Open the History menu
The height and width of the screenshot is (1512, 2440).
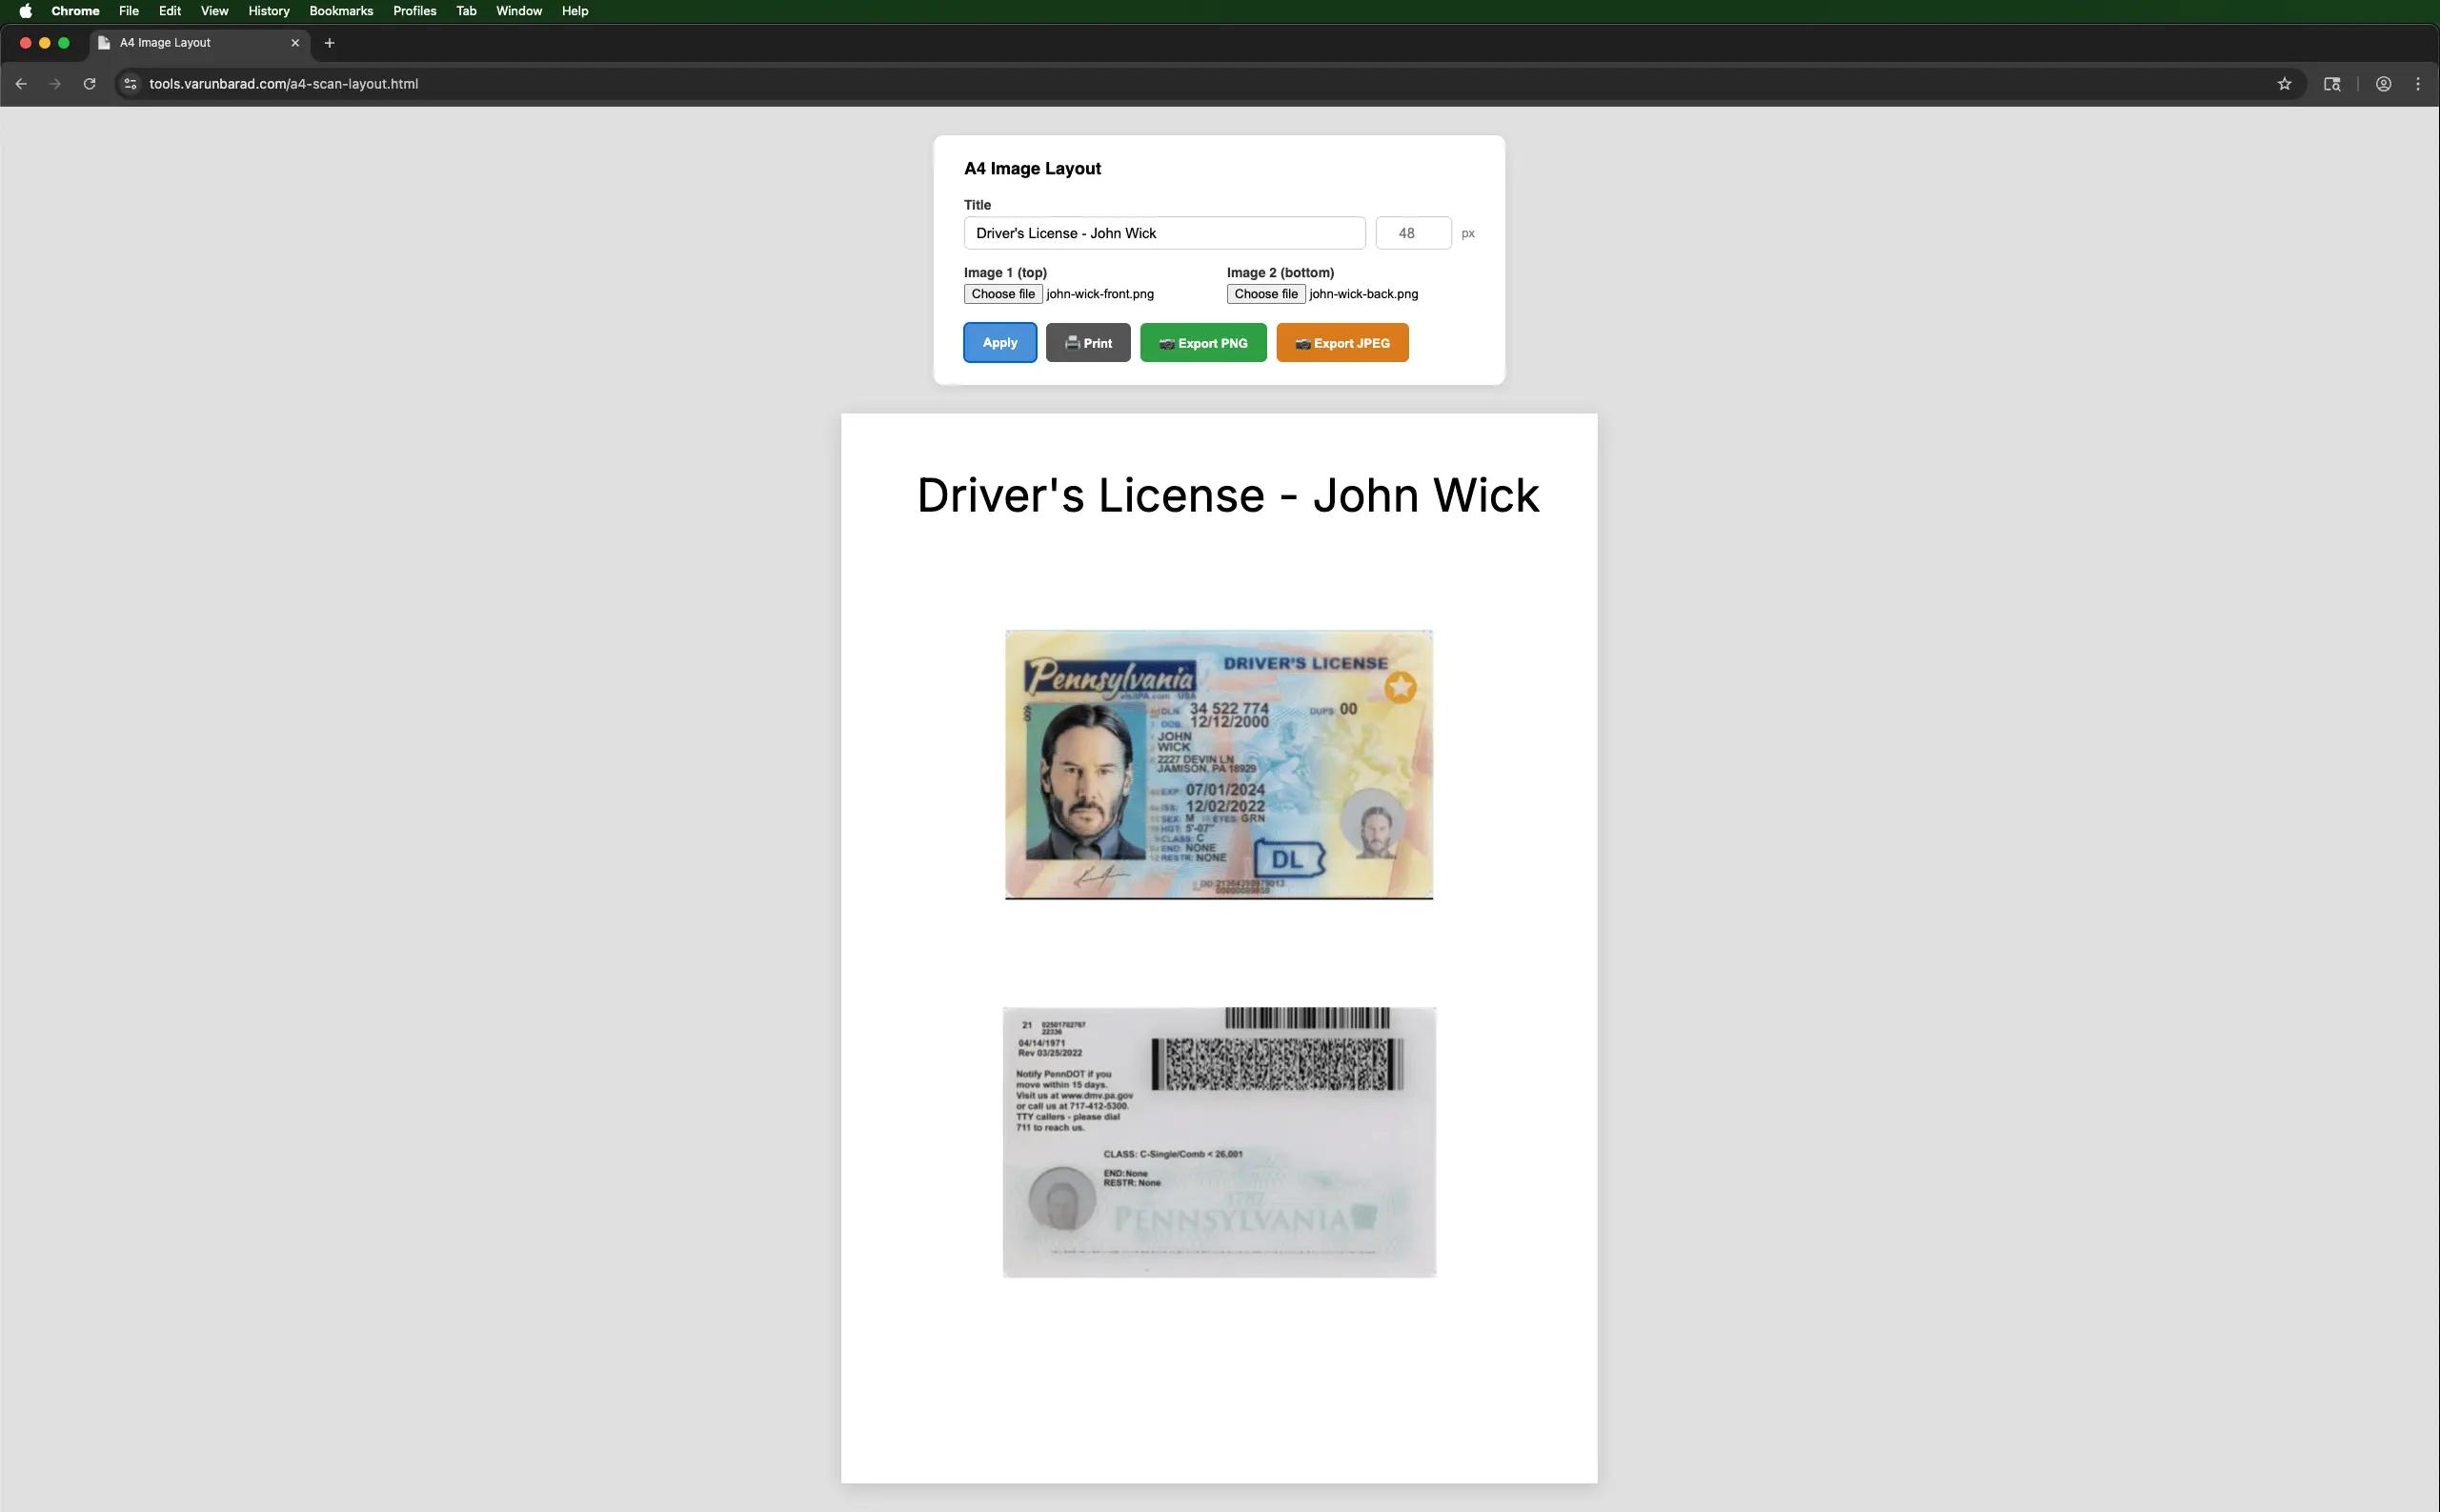coord(267,11)
